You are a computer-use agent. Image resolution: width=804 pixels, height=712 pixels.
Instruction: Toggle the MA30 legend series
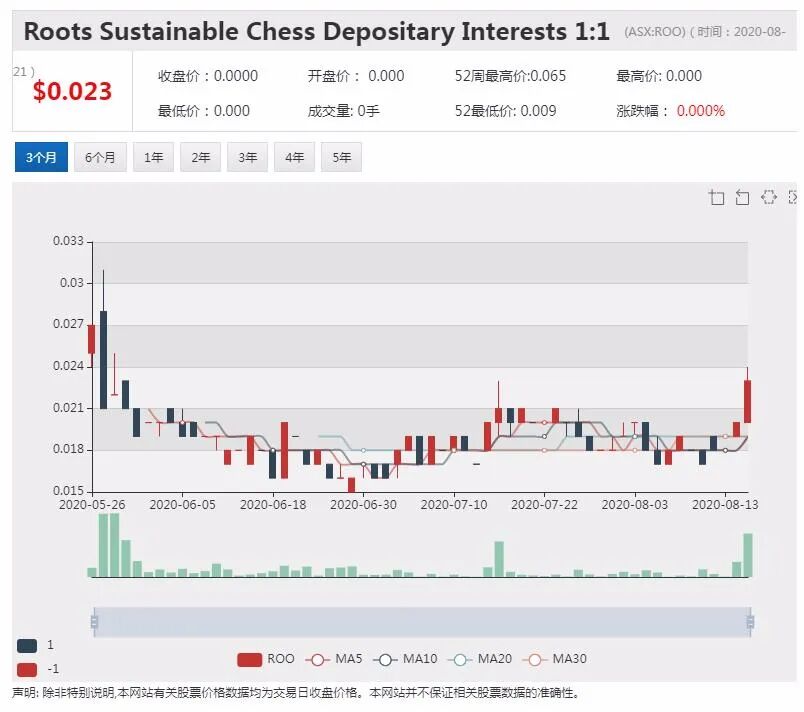pos(554,659)
